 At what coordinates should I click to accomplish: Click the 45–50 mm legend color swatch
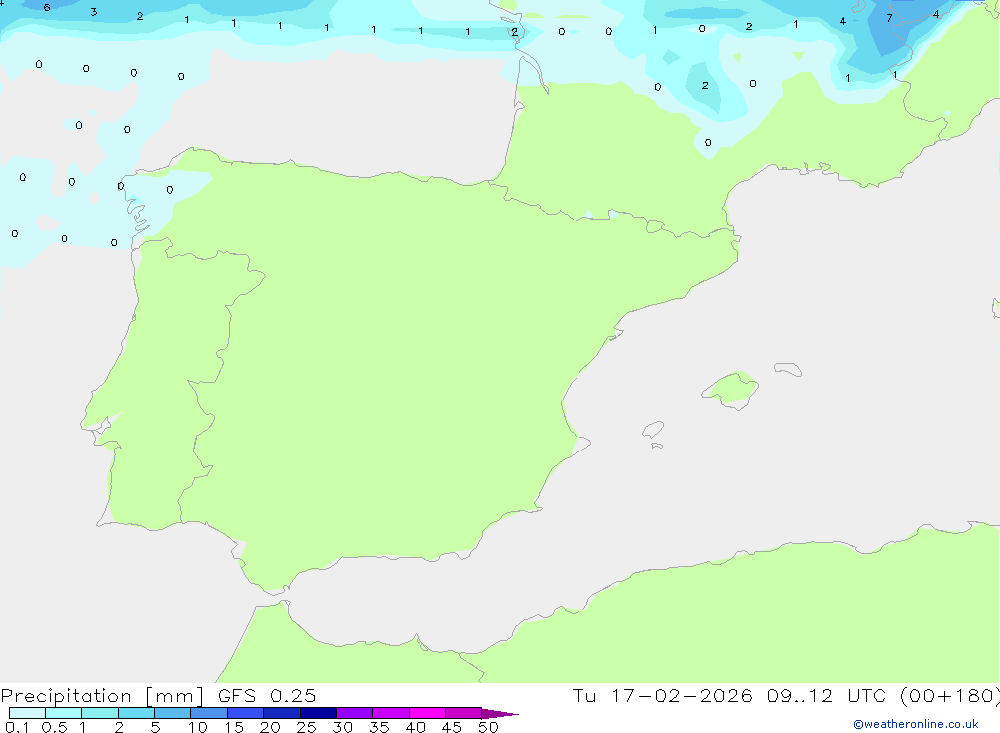(463, 713)
